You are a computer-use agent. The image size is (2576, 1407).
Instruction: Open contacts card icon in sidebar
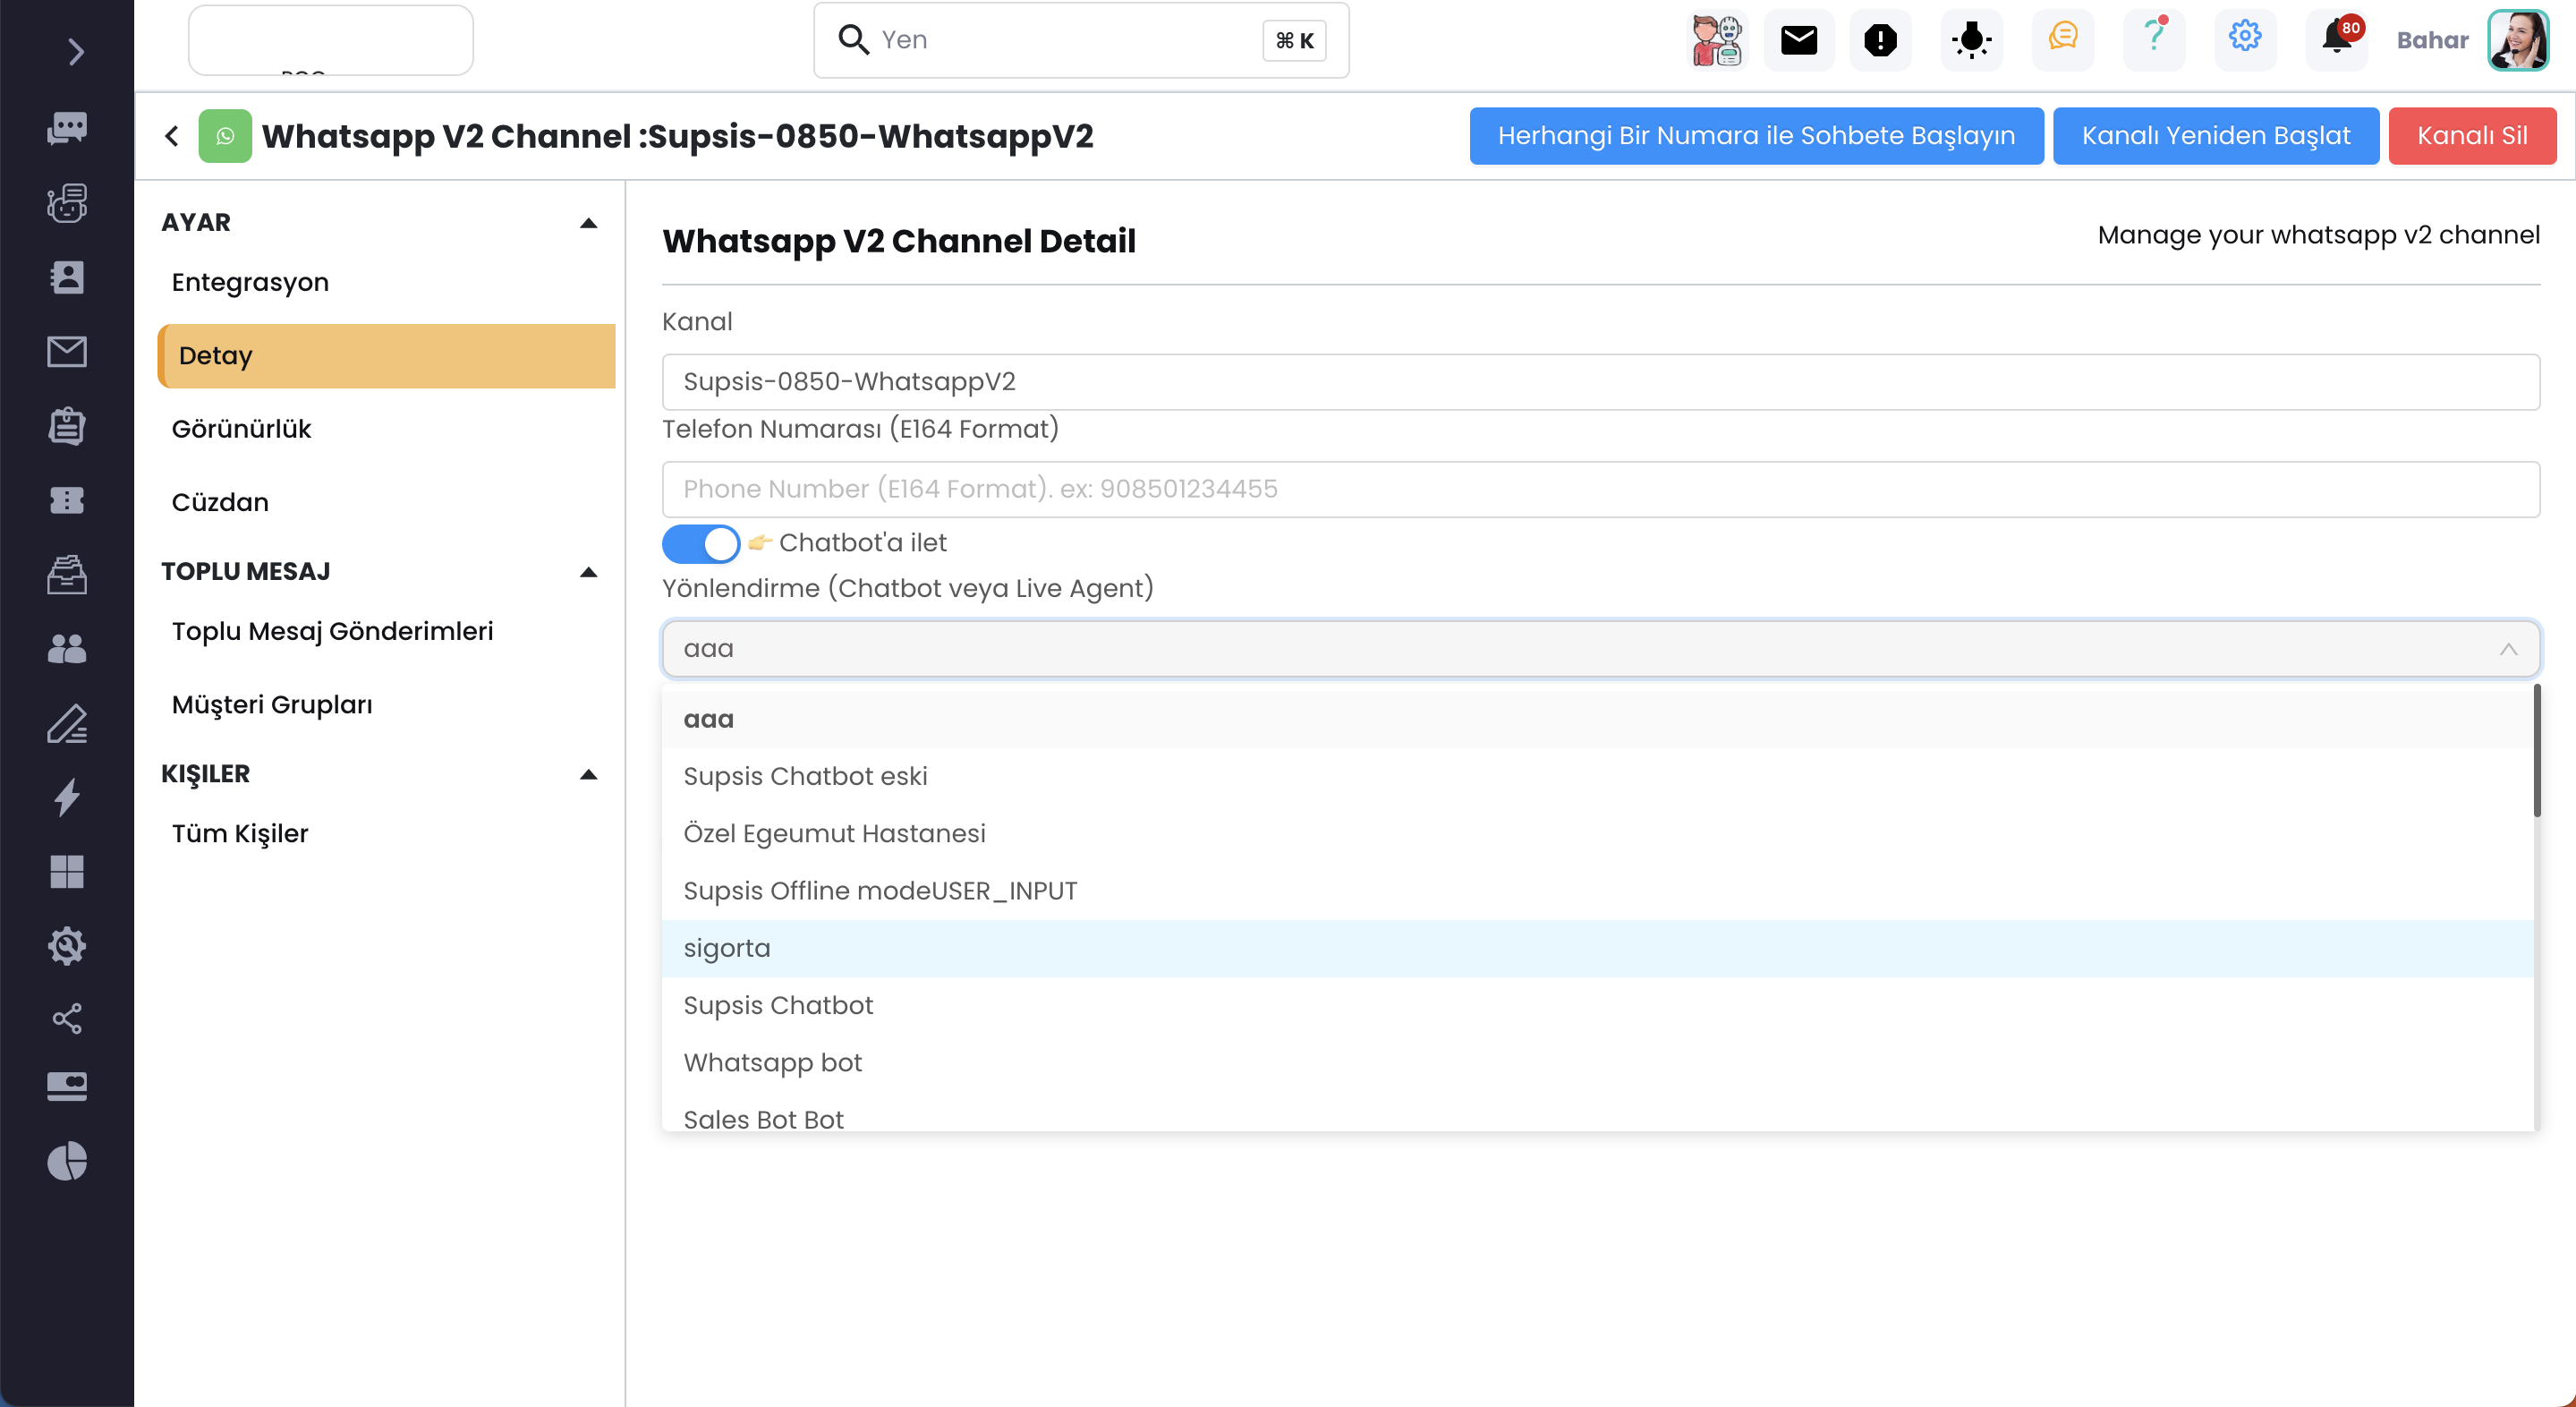point(67,277)
